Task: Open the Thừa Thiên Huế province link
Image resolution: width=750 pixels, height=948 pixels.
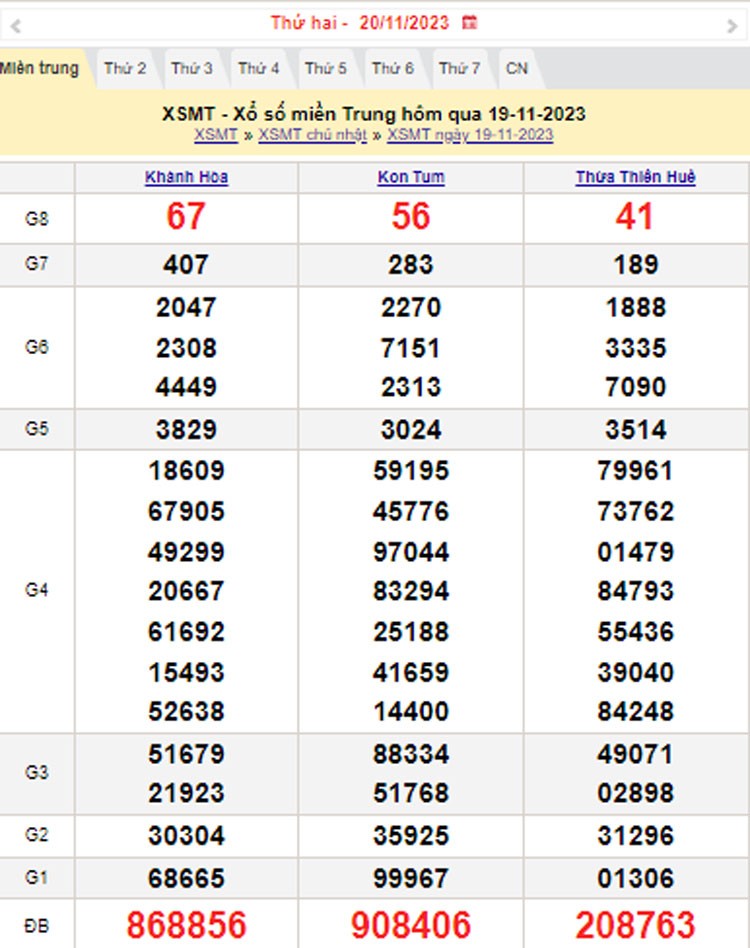Action: point(635,177)
